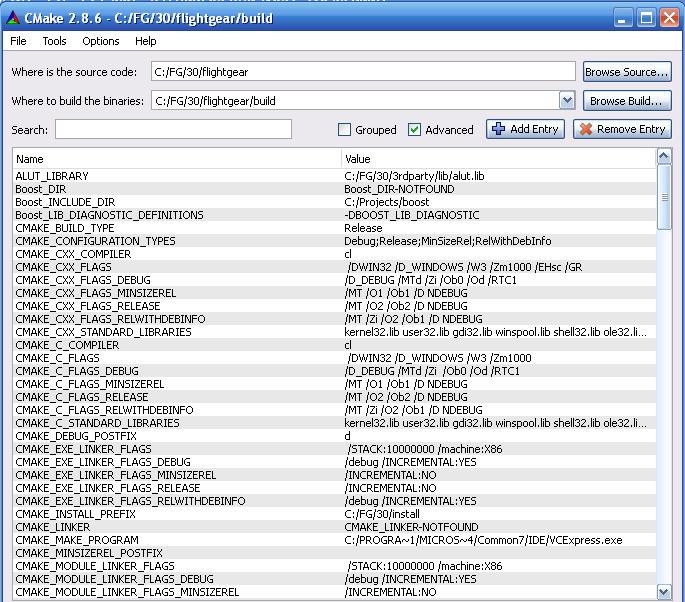Click the Browse Build button

[x=627, y=101]
